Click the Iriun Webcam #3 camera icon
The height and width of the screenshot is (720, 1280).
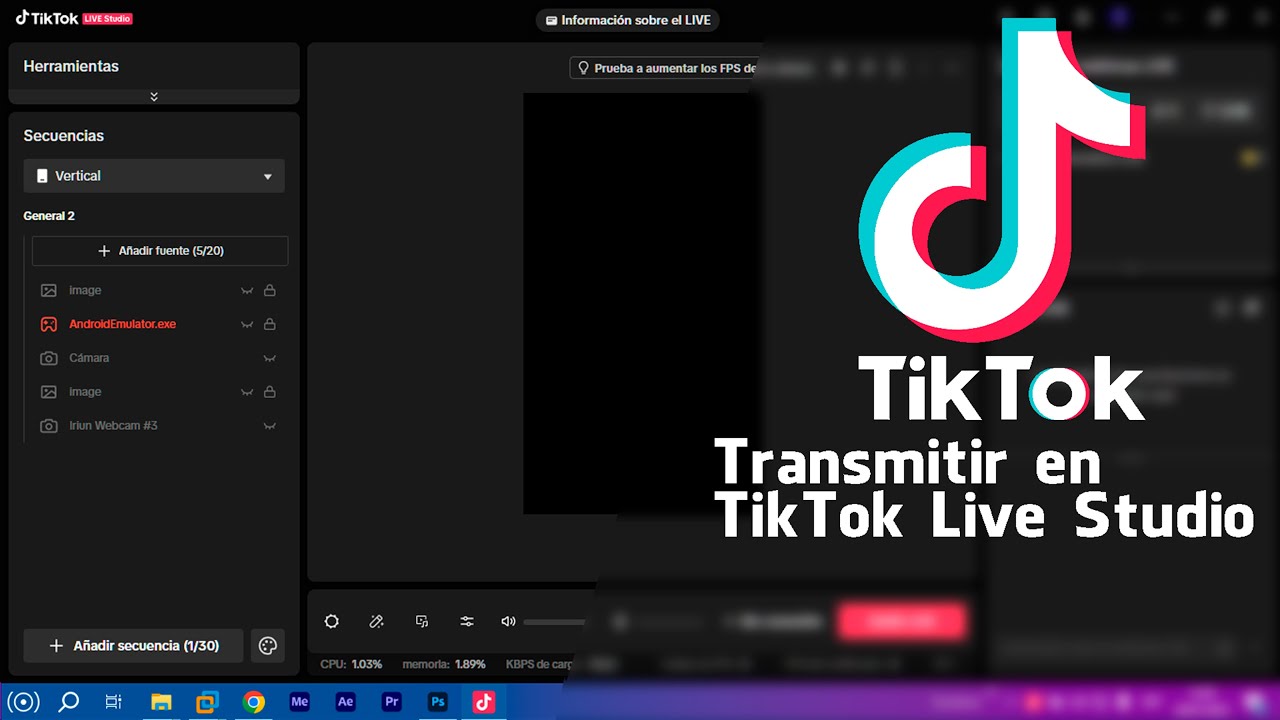click(48, 426)
